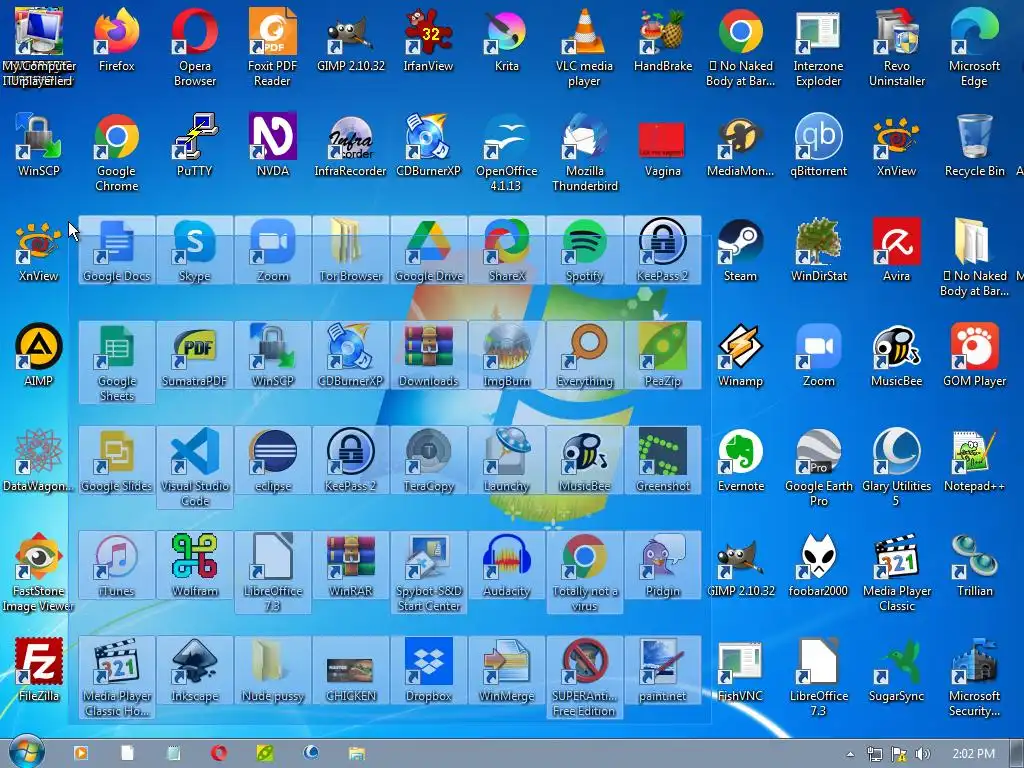Select the NVDA screen reader icon
Viewport: 1024px width, 768px height.
point(272,145)
